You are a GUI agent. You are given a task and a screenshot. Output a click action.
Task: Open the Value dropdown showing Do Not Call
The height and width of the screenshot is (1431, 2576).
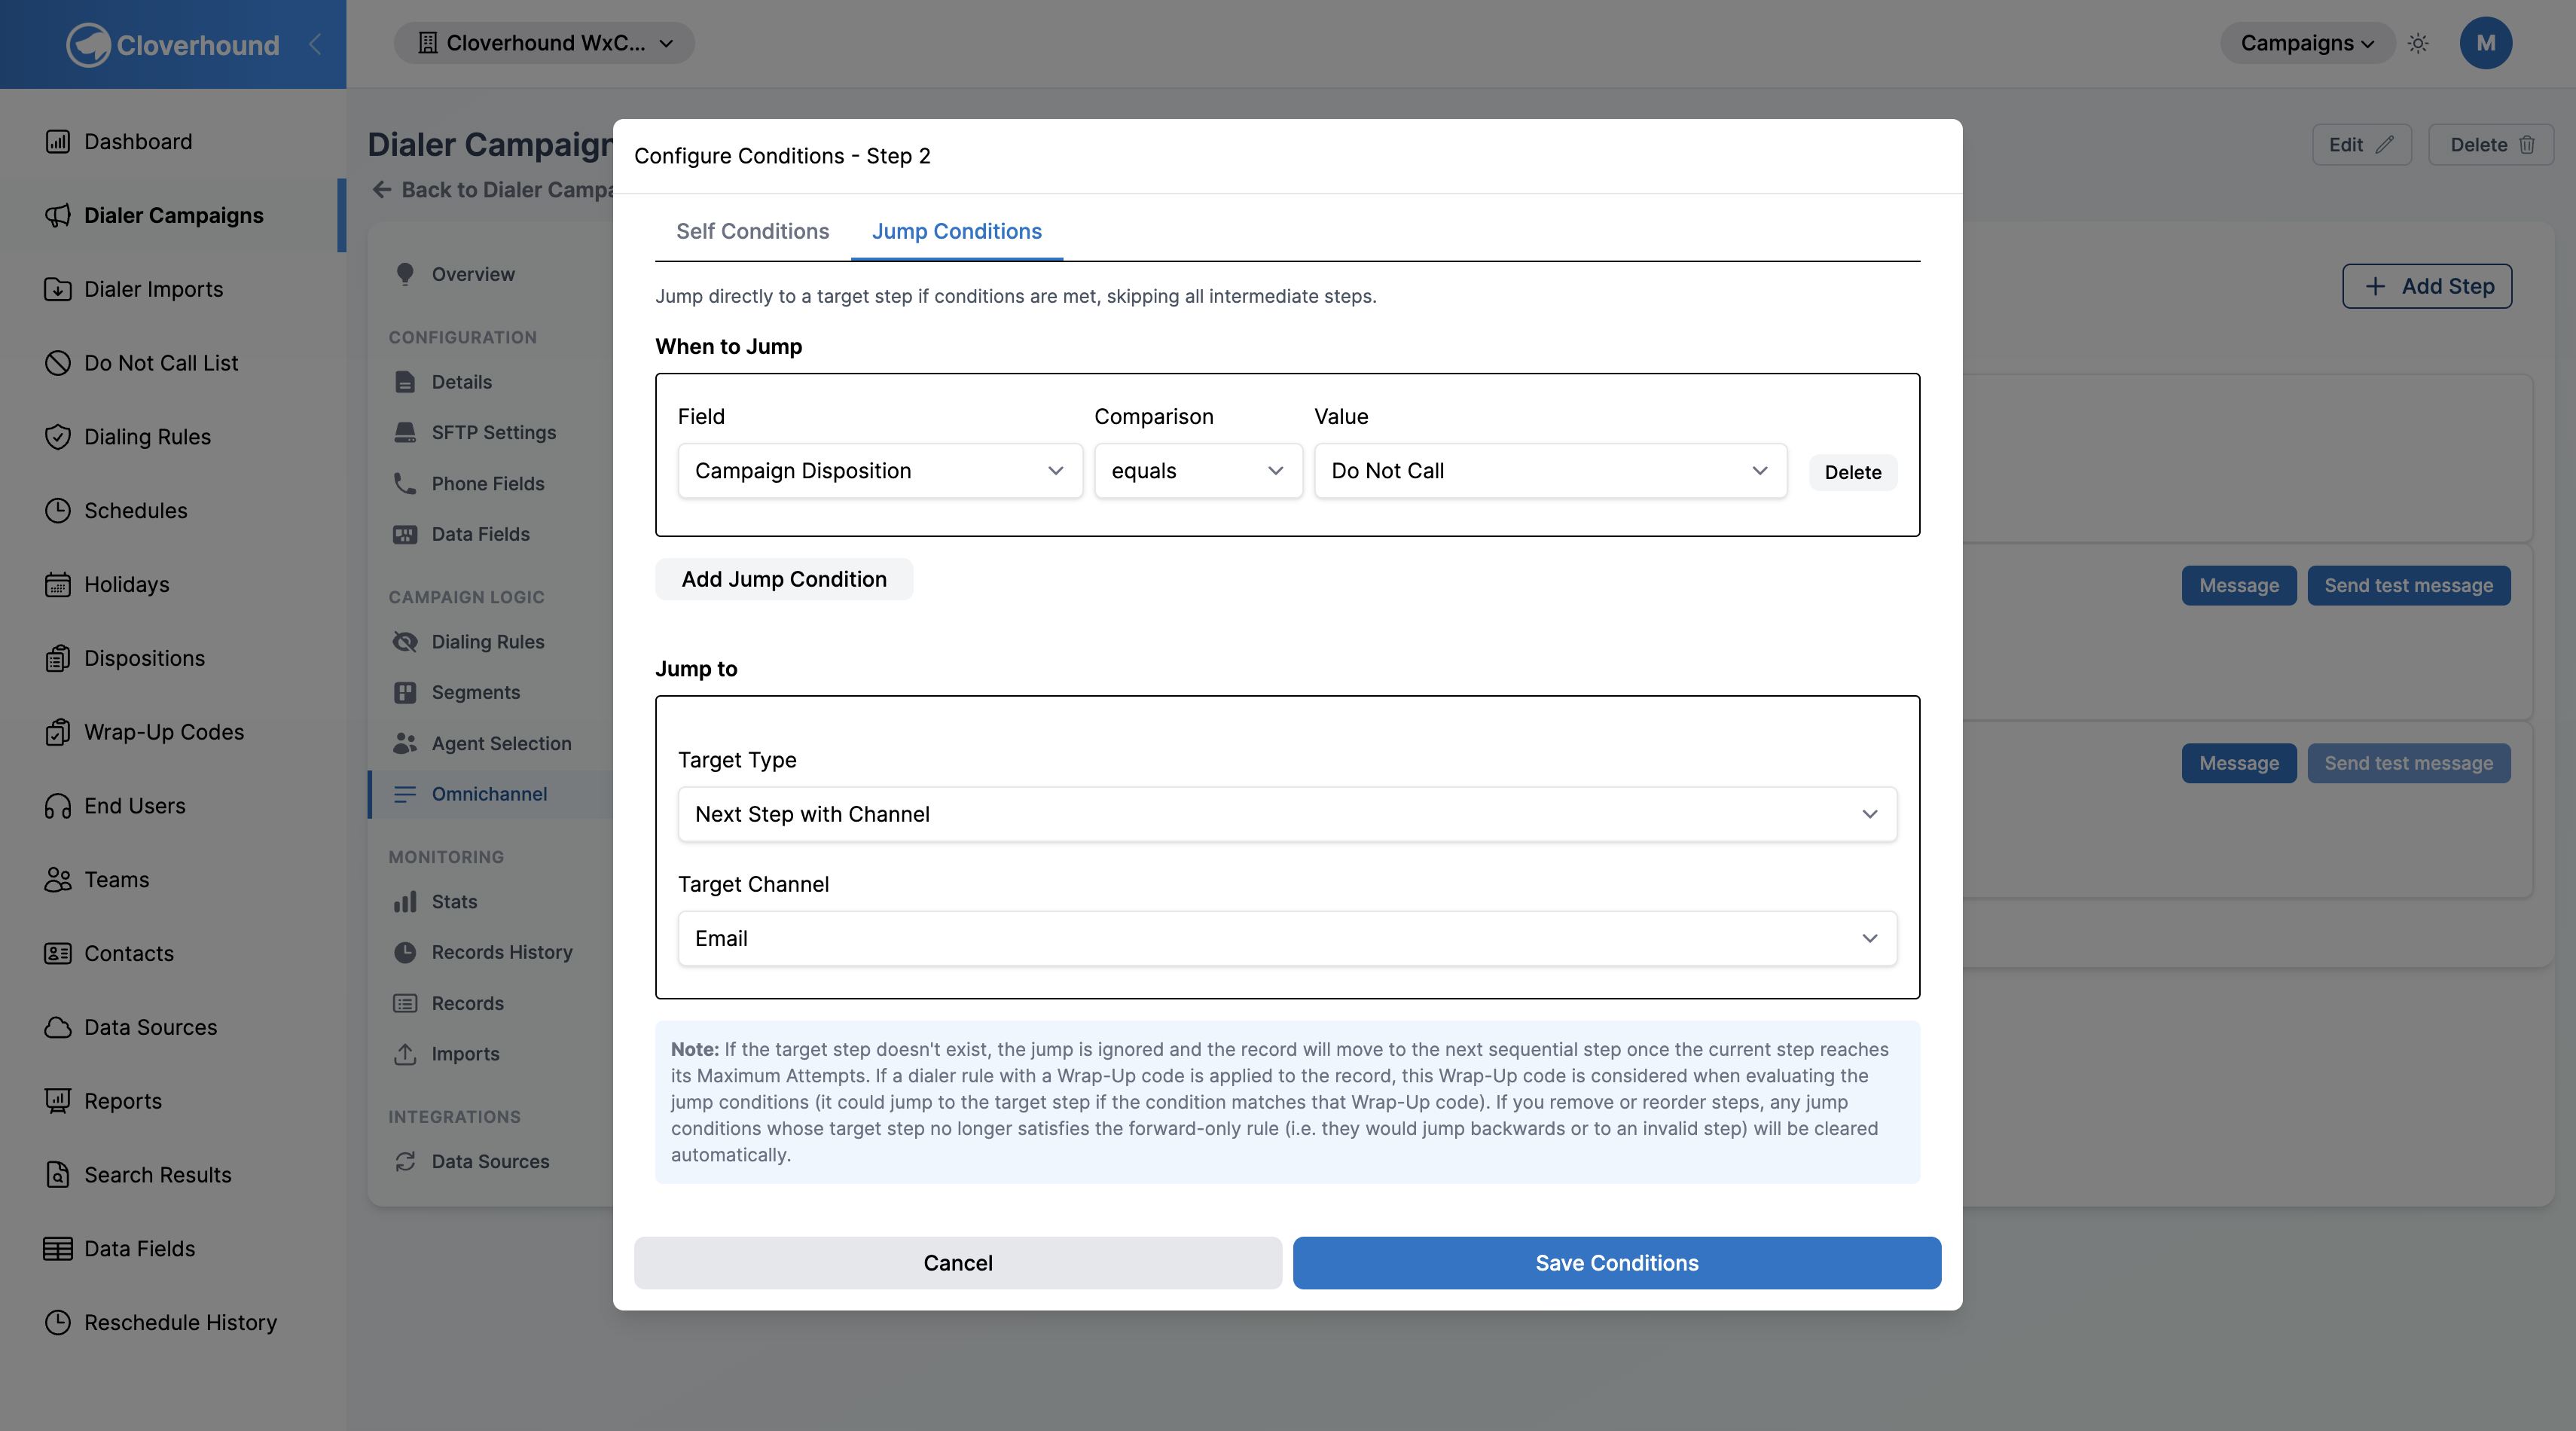coord(1550,471)
